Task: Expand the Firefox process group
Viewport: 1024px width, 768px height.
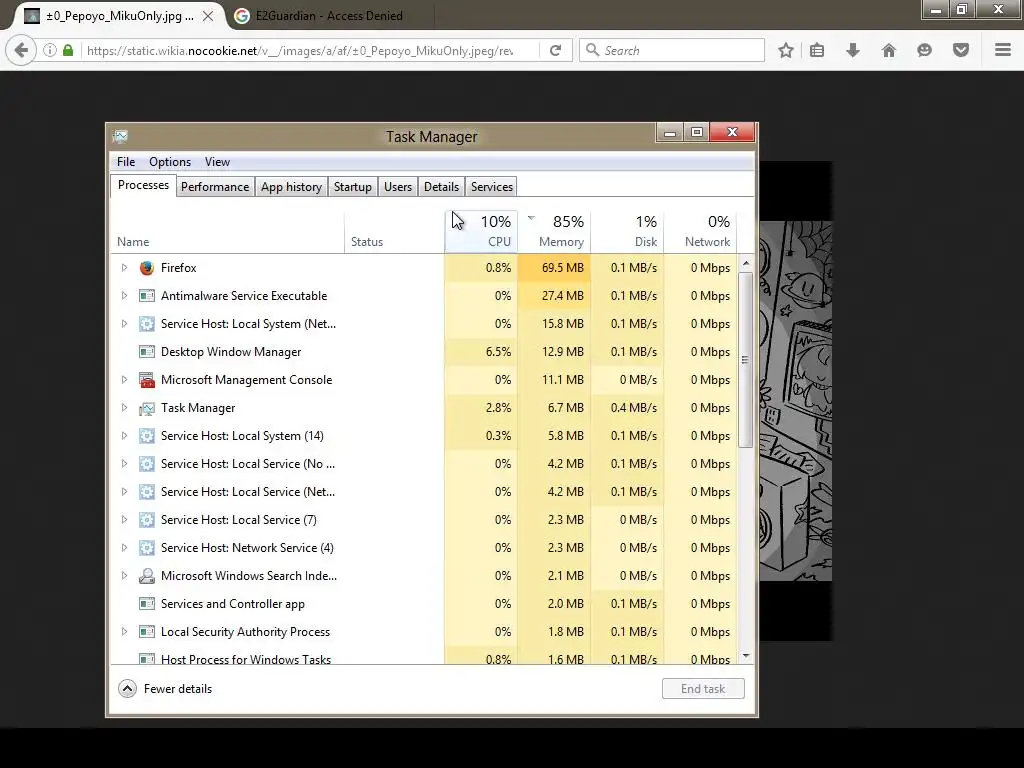Action: click(x=124, y=268)
